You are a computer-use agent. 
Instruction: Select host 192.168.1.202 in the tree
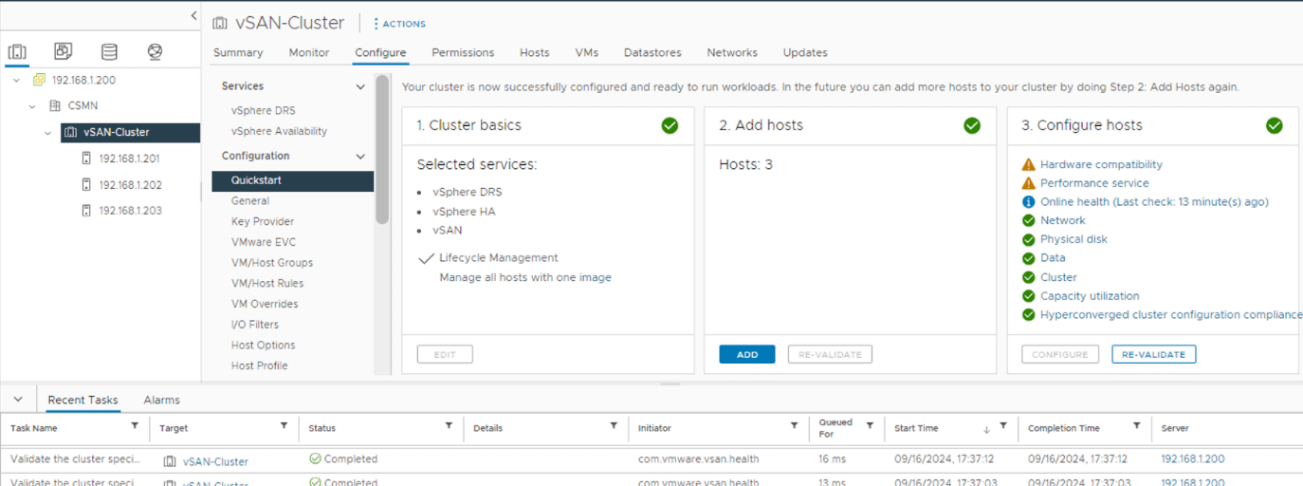[x=130, y=185]
